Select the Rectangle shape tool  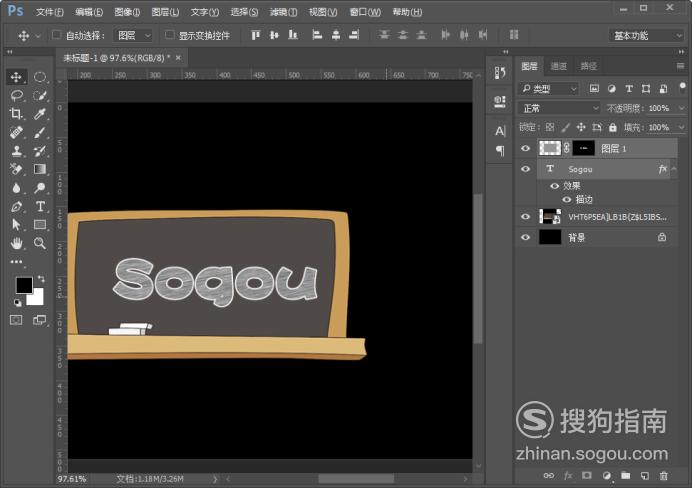pyautogui.click(x=40, y=225)
